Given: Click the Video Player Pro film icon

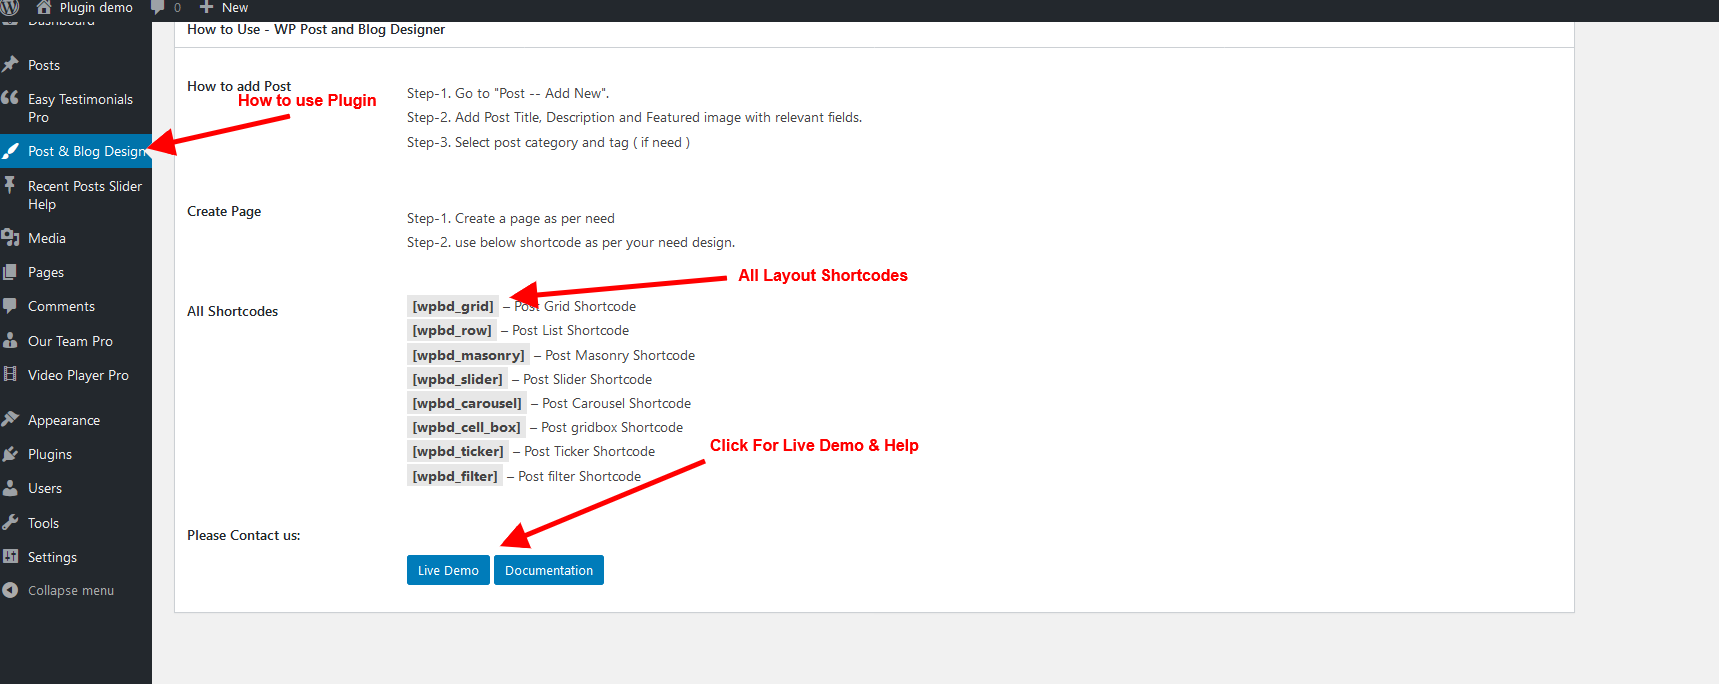Looking at the screenshot, I should [10, 374].
